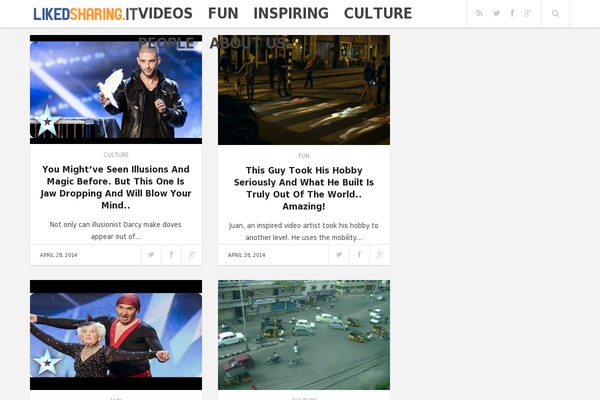Go to LikedSharing.it home via logo
Screen dimensions: 600x400
click(x=85, y=14)
